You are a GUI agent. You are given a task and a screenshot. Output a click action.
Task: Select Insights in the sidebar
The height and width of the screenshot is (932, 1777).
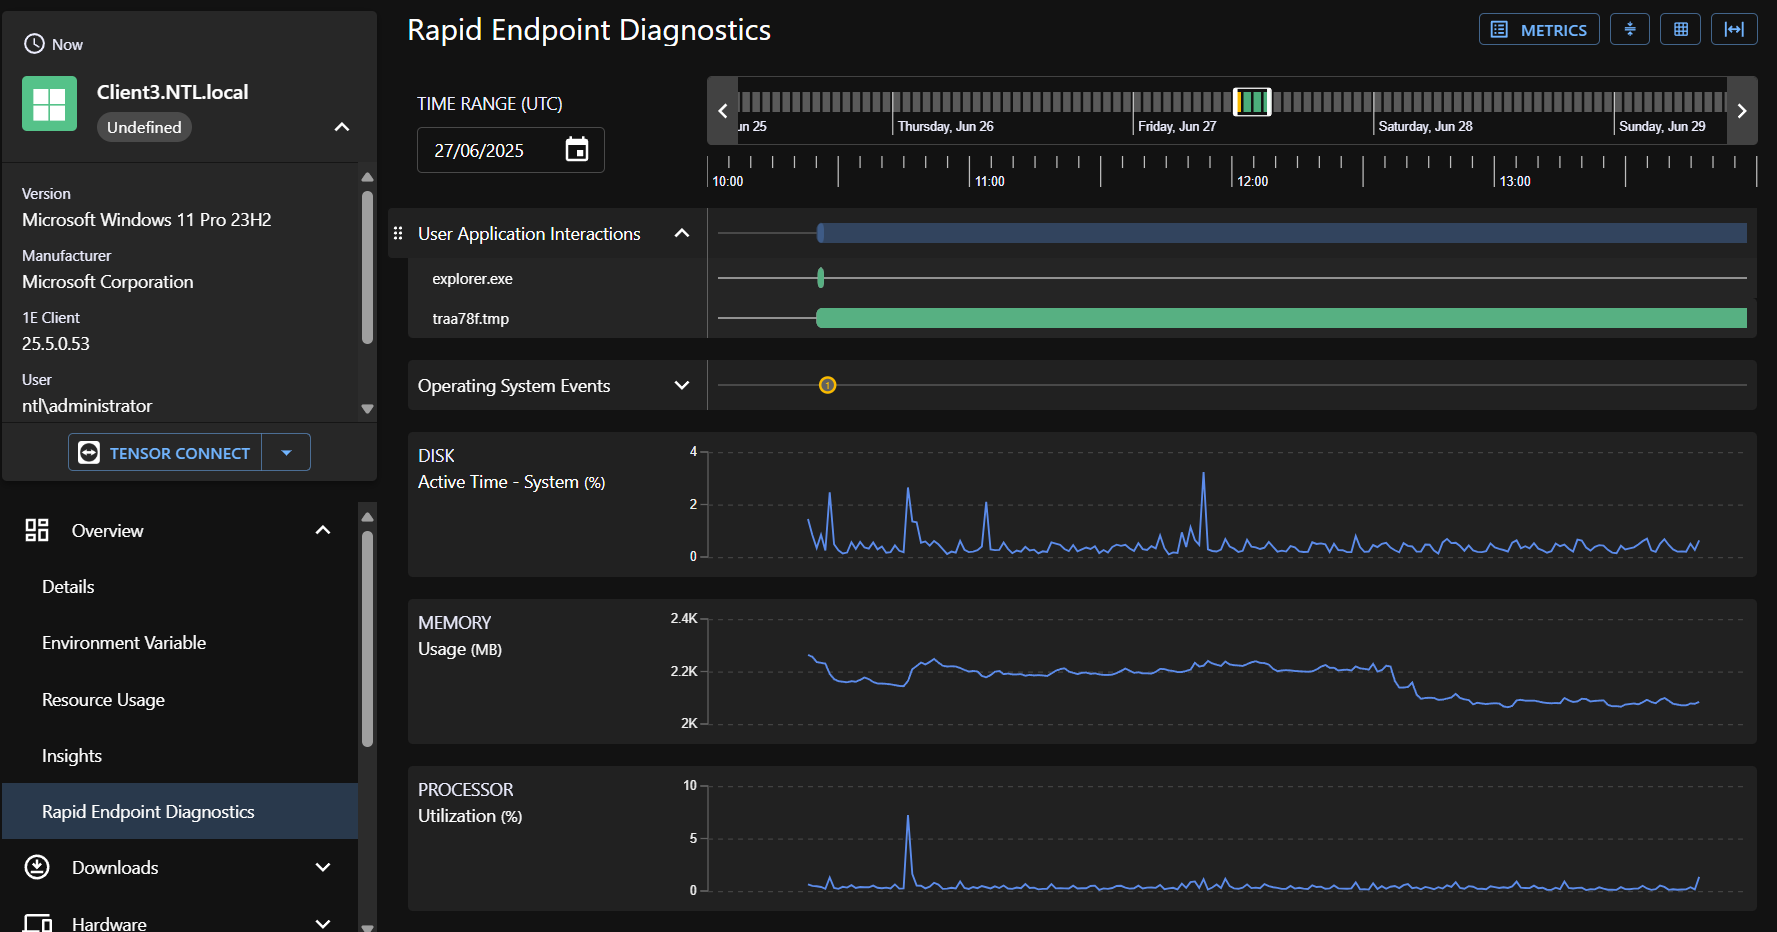click(x=72, y=756)
